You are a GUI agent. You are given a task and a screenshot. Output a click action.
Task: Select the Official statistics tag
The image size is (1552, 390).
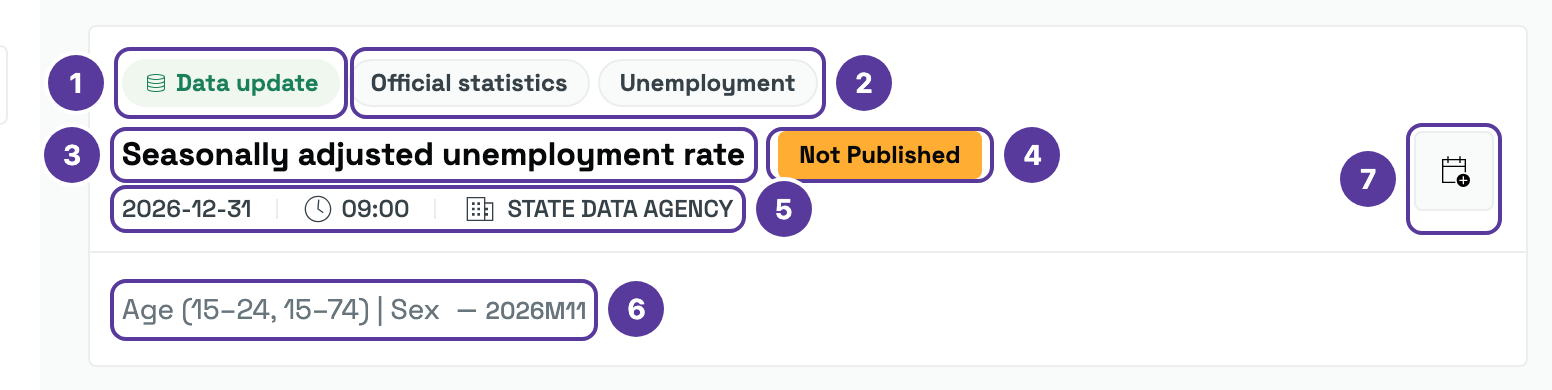tap(469, 83)
